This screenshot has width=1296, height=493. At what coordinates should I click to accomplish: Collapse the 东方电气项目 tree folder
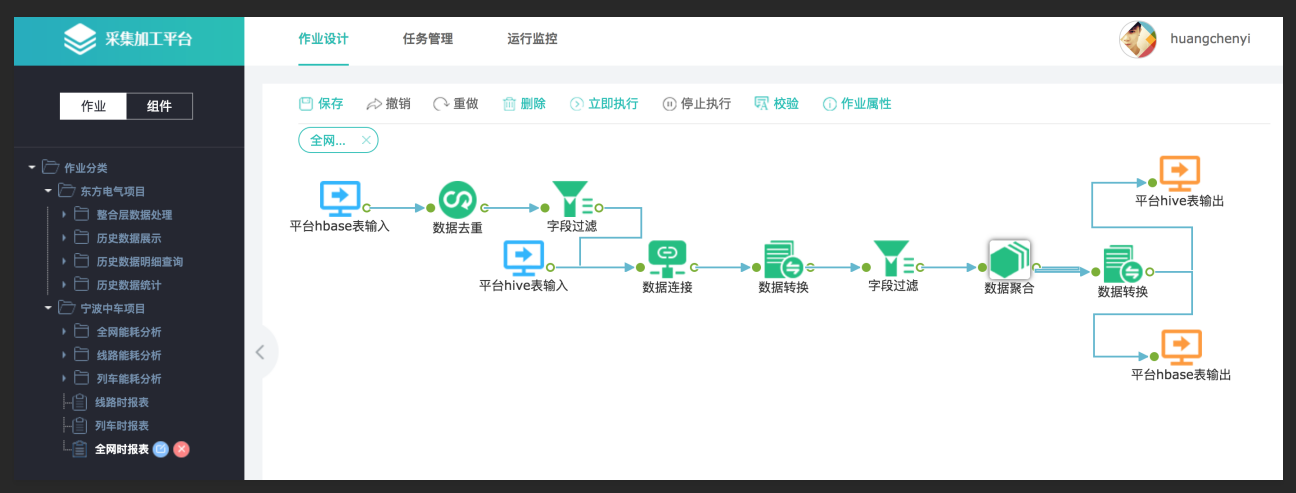[x=48, y=191]
